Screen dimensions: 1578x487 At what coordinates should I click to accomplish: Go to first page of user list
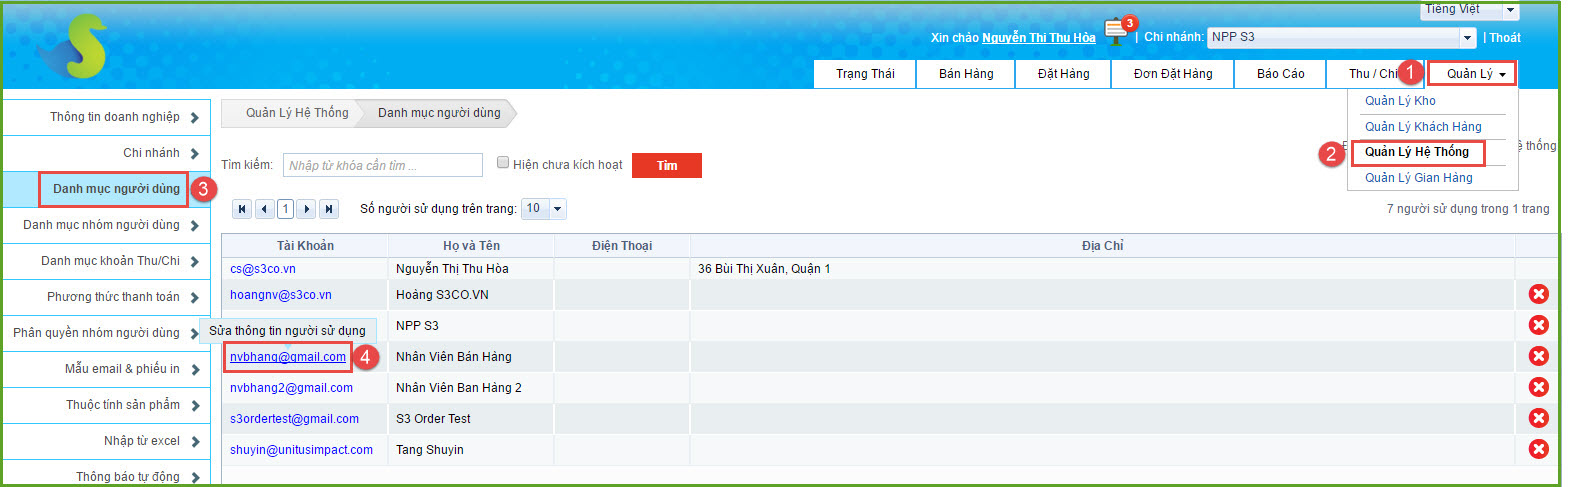[x=242, y=209]
